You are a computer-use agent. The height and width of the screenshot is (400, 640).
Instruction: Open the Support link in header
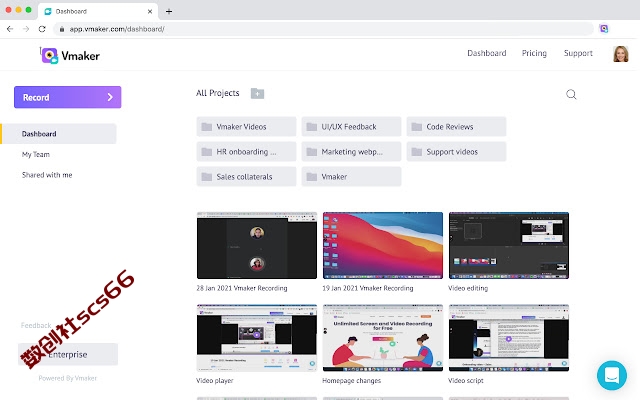pos(578,53)
